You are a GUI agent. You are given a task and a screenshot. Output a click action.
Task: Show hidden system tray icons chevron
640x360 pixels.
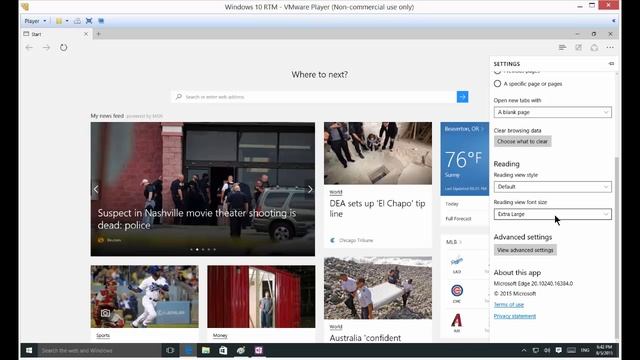pyautogui.click(x=524, y=350)
